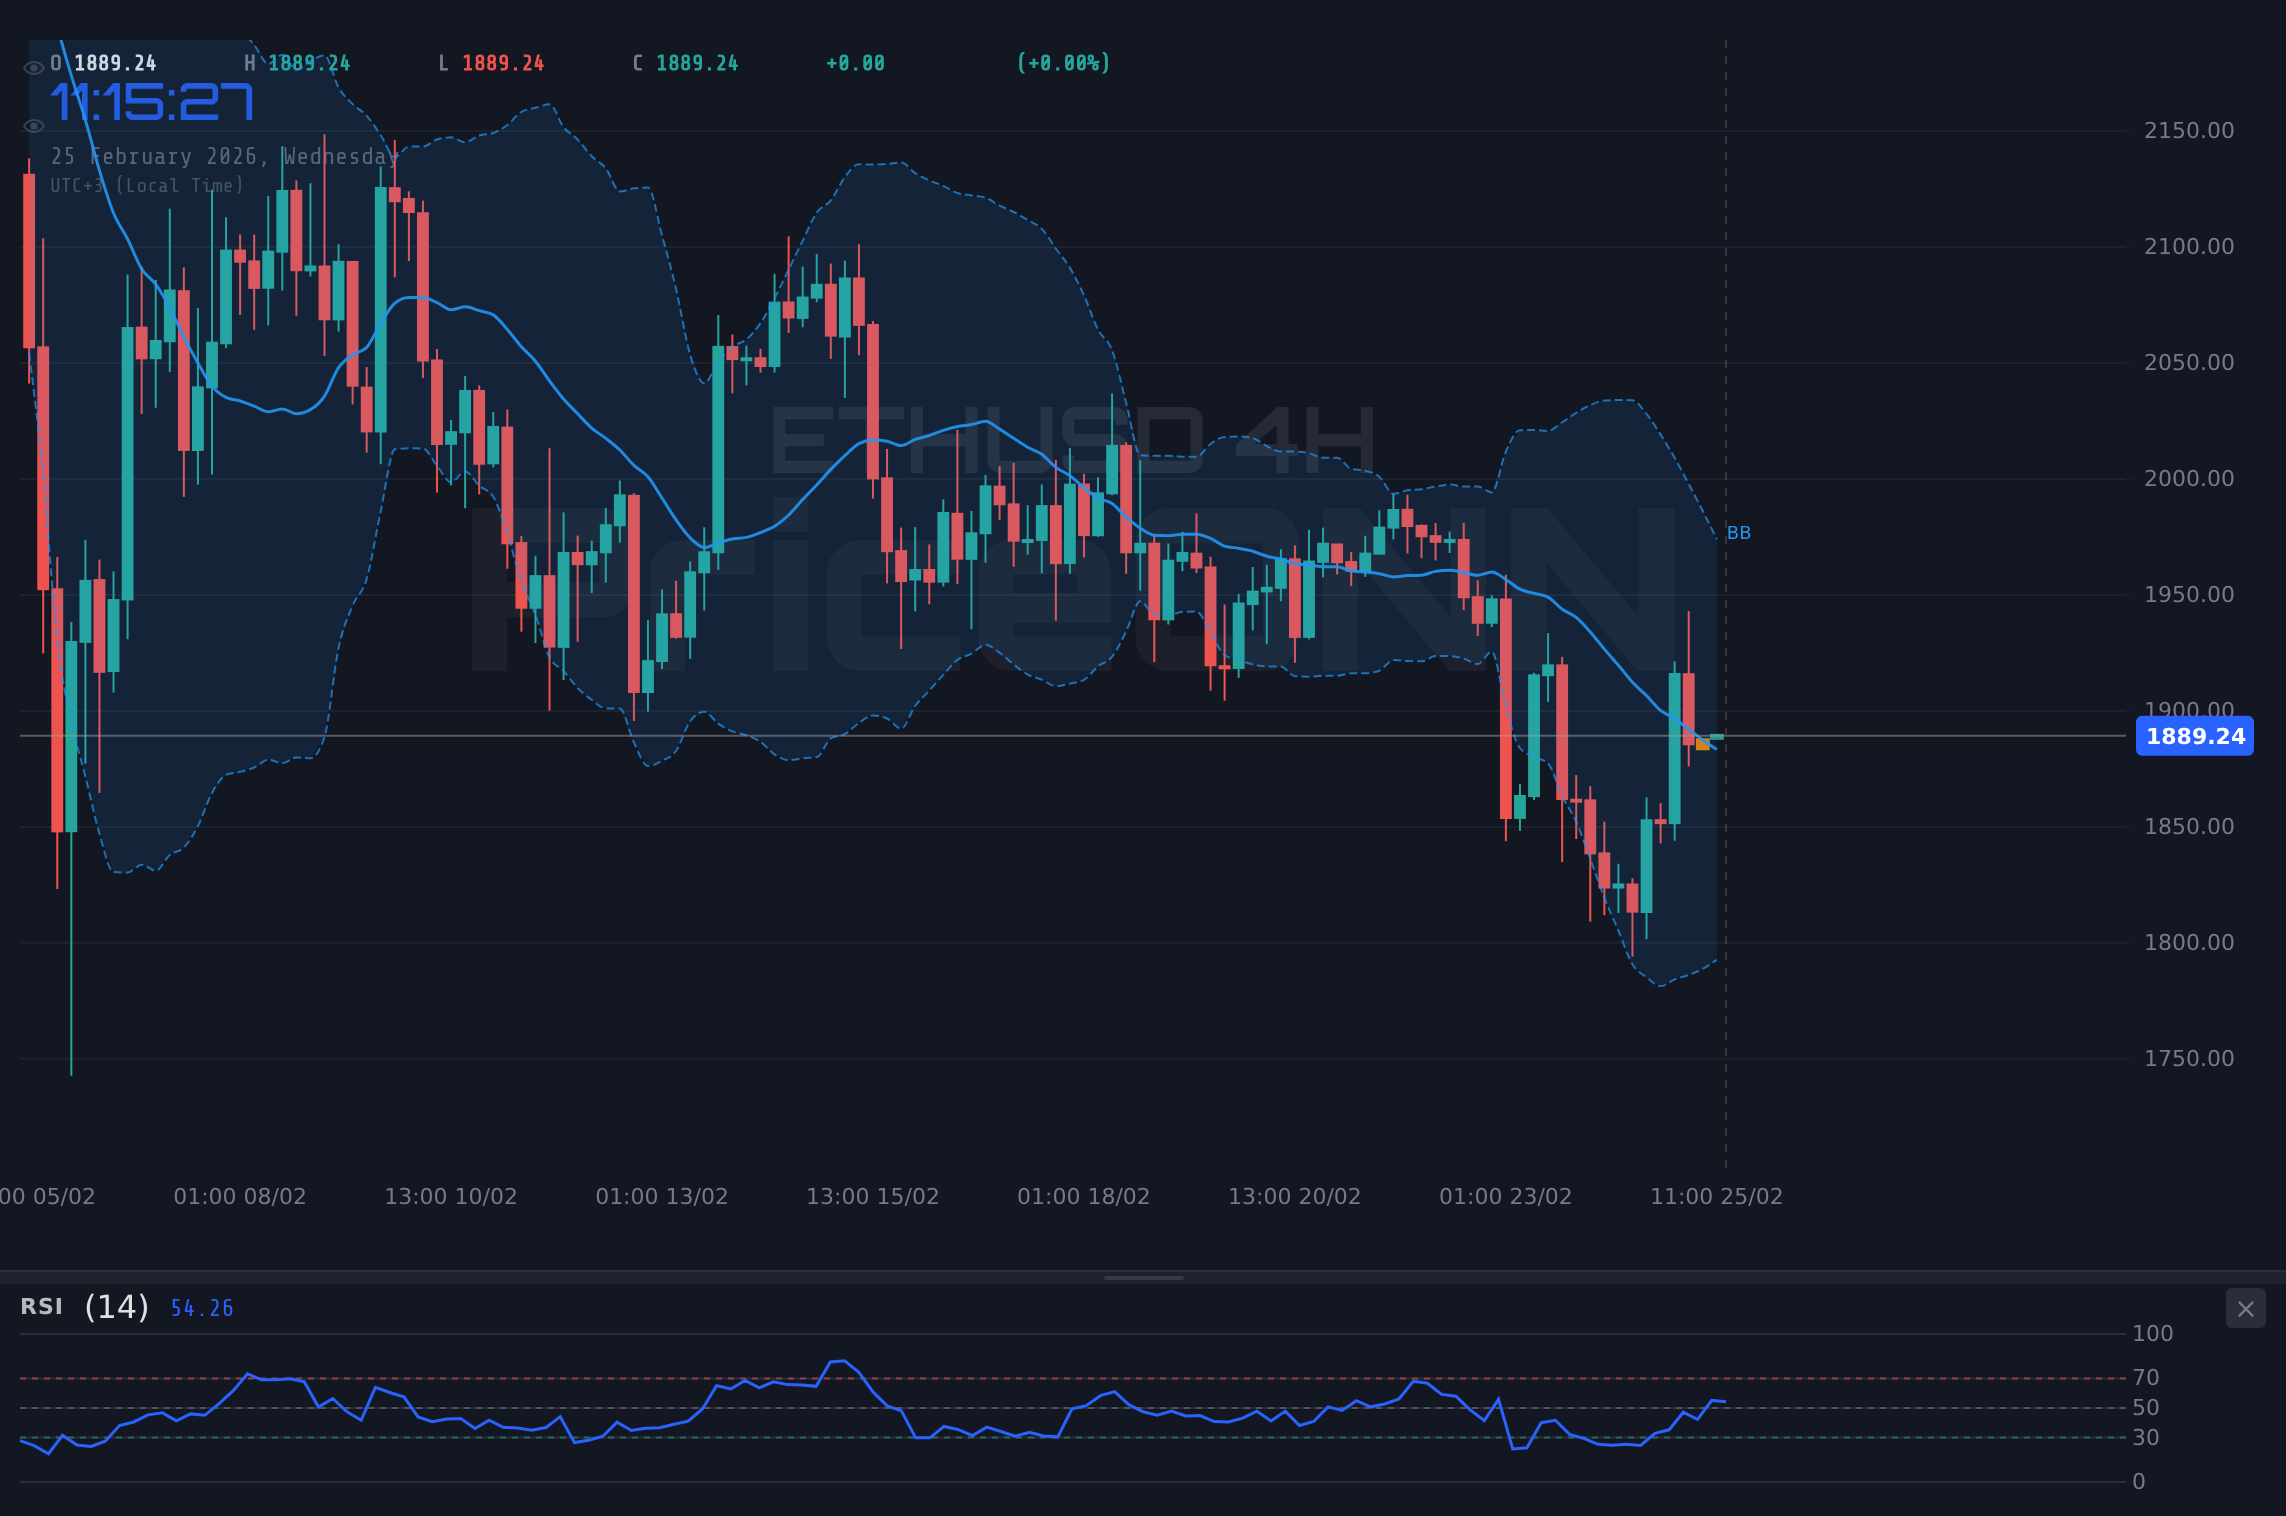Screen dimensions: 2286x1516
Task: Click the blue RSI value 54.26
Action: click(x=200, y=1308)
